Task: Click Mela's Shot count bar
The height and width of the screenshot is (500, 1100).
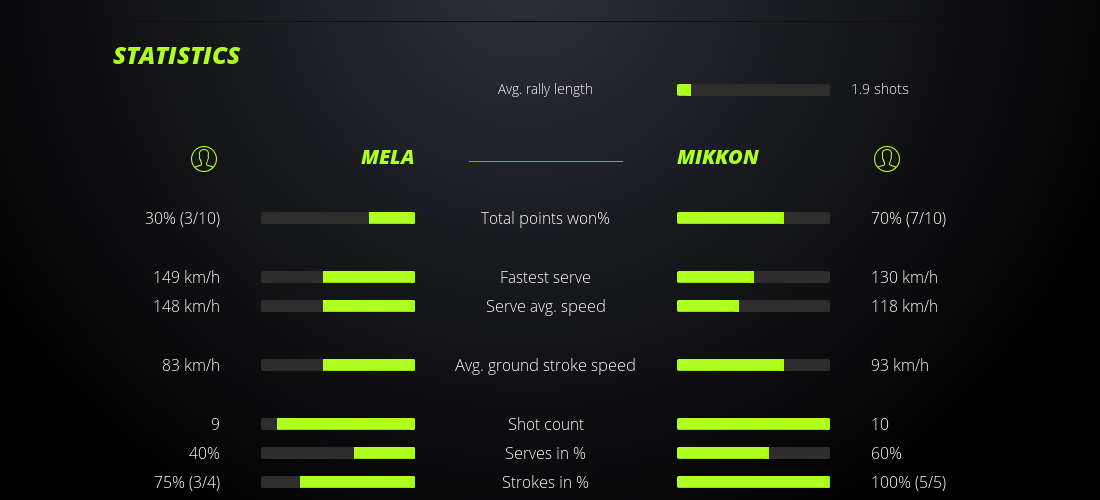Action: (x=338, y=424)
